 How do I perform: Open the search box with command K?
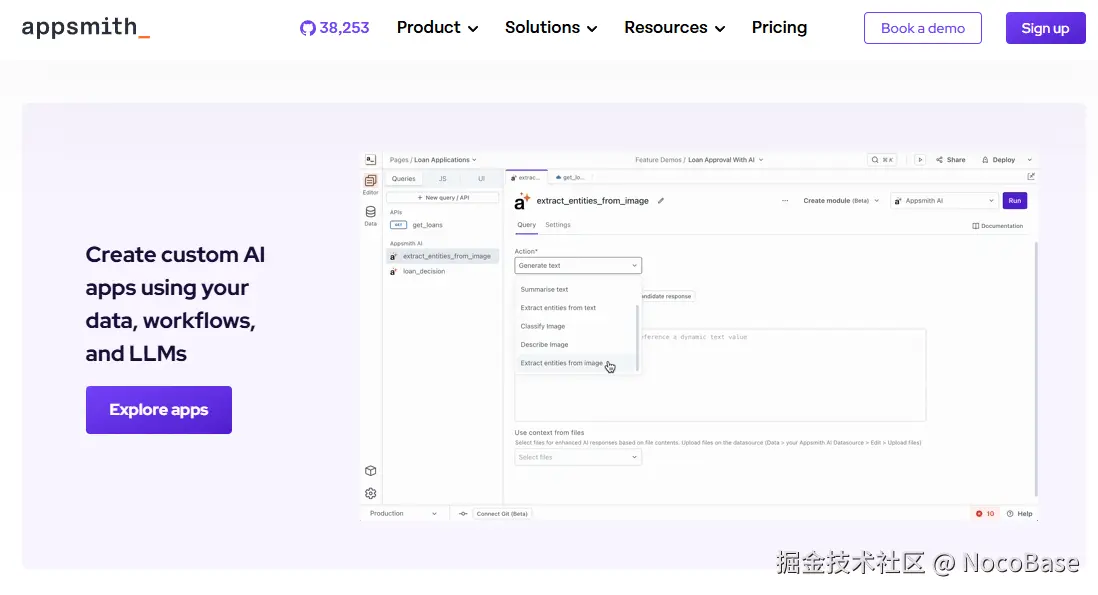[882, 160]
